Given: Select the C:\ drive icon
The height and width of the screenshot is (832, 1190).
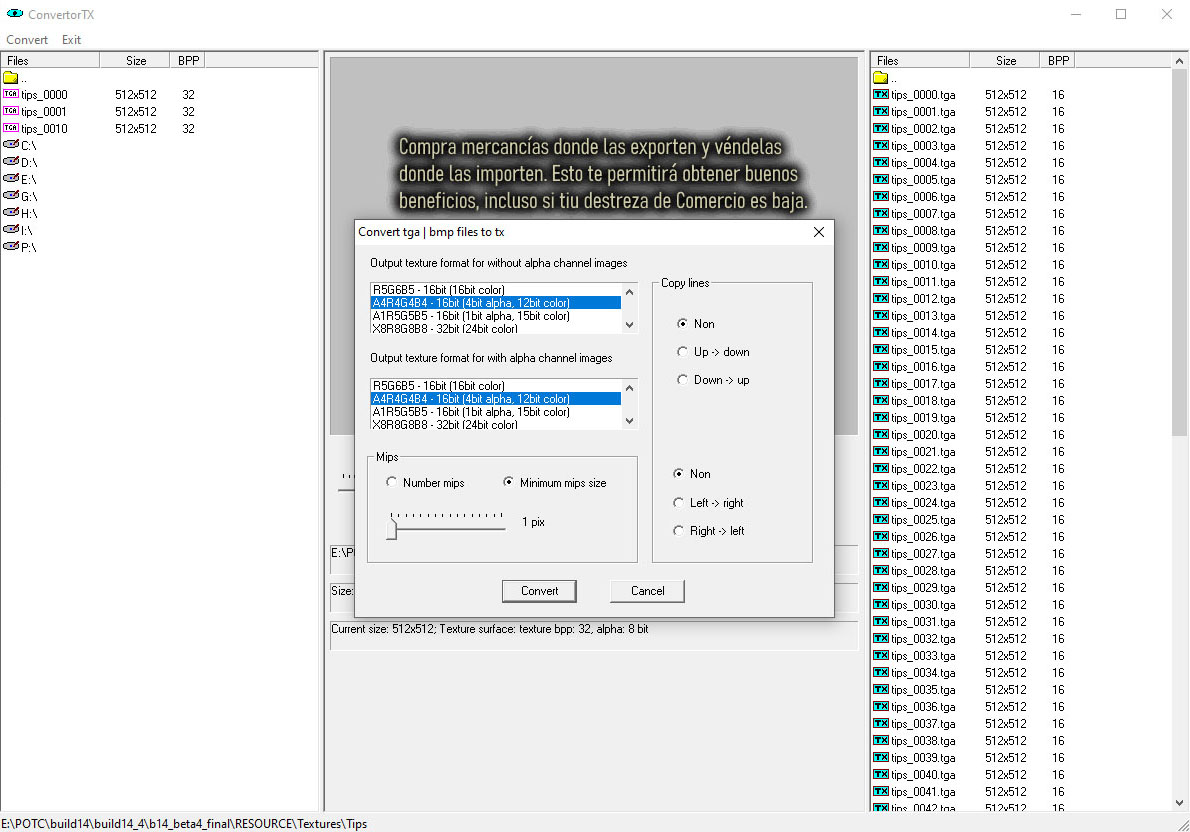Looking at the screenshot, I should 11,145.
